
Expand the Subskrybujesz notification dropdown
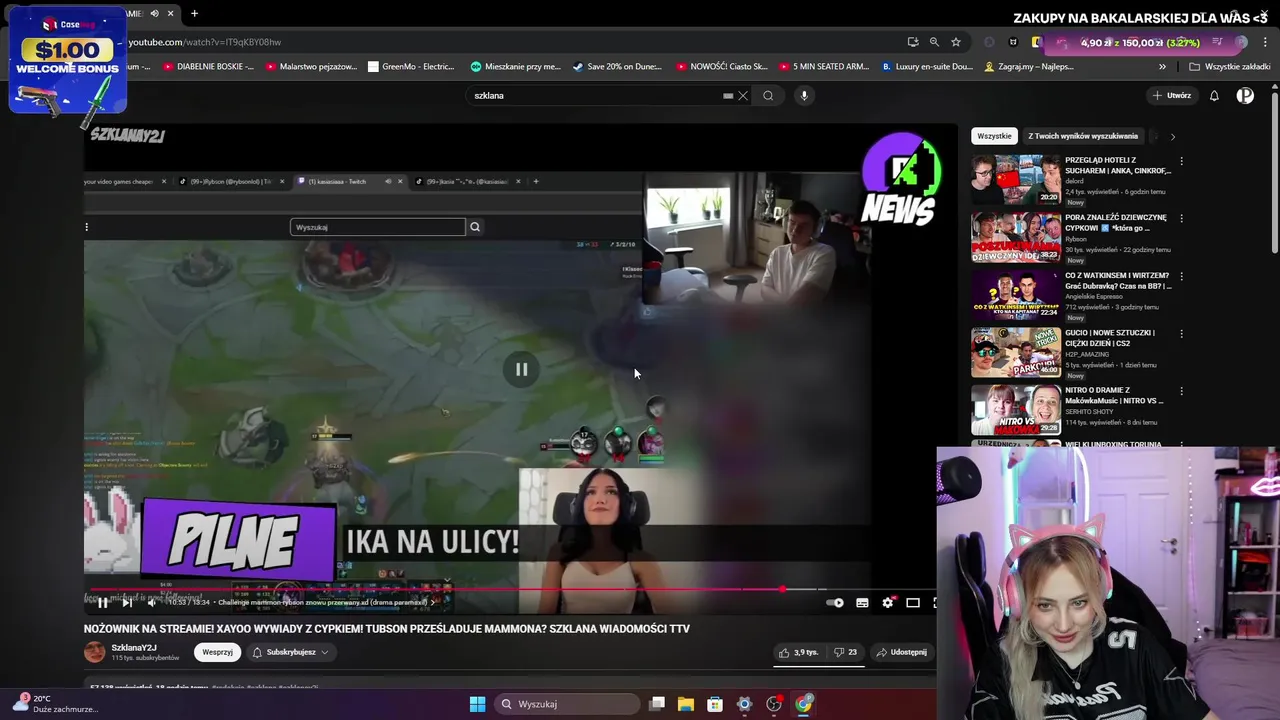[x=290, y=652]
